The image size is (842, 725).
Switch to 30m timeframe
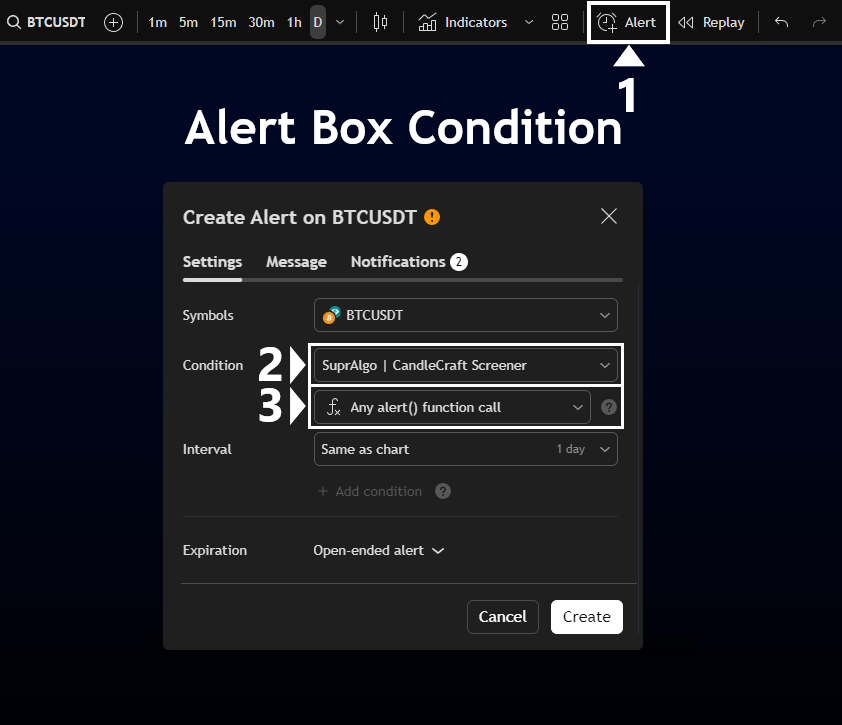(262, 23)
